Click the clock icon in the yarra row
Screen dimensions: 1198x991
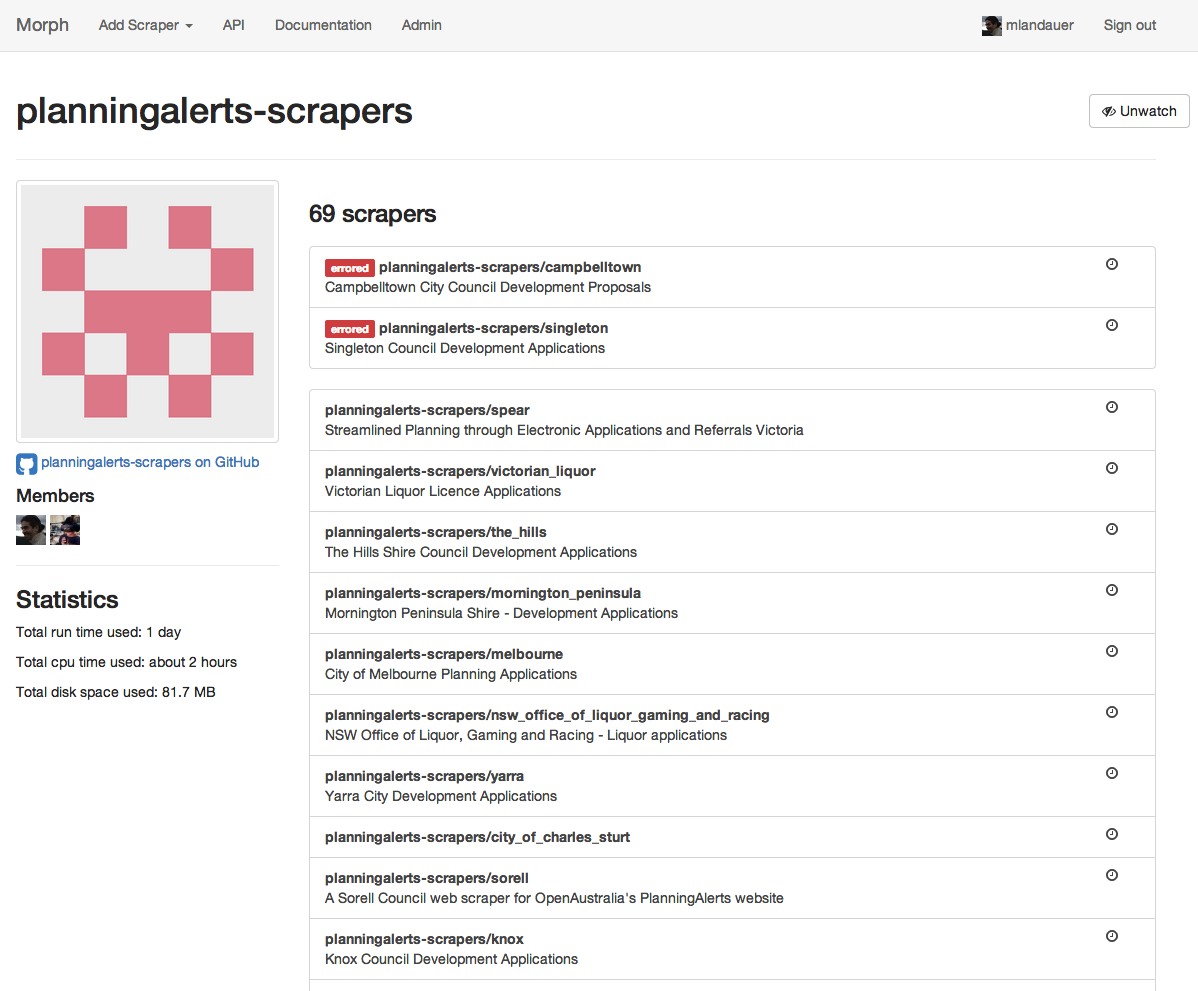1112,773
